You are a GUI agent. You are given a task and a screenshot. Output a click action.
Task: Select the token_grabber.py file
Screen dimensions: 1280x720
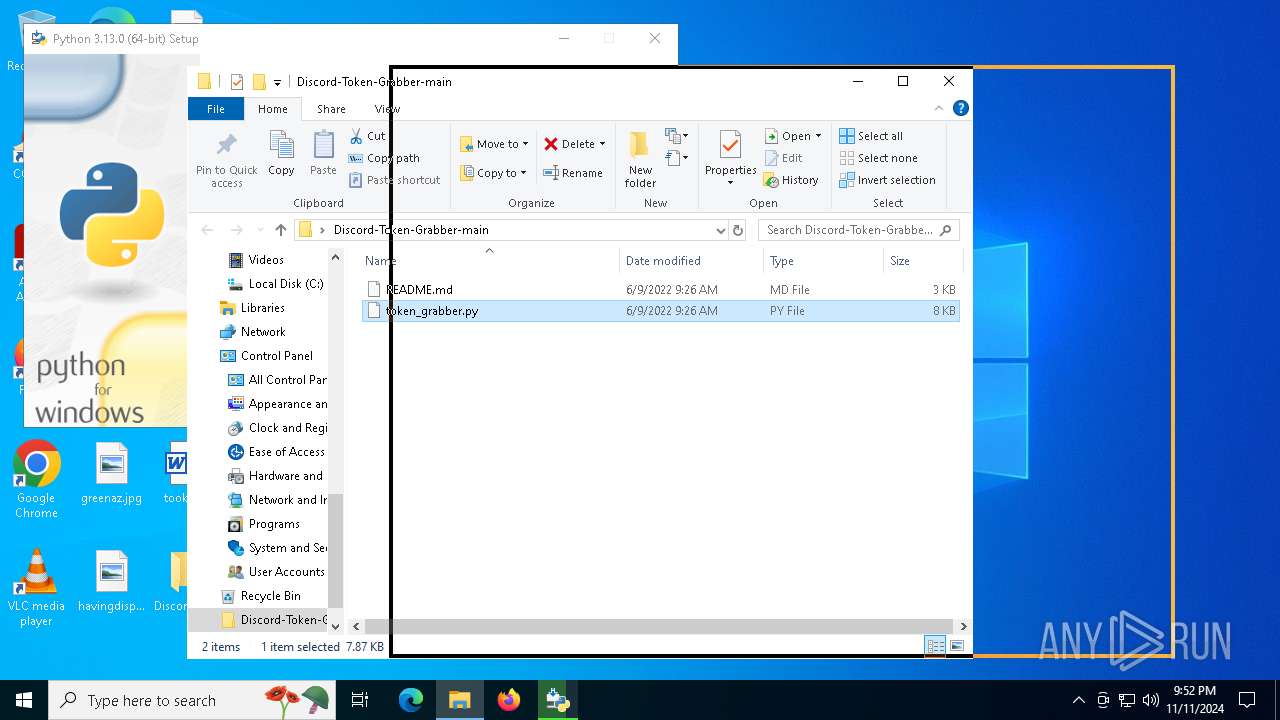[x=660, y=311]
